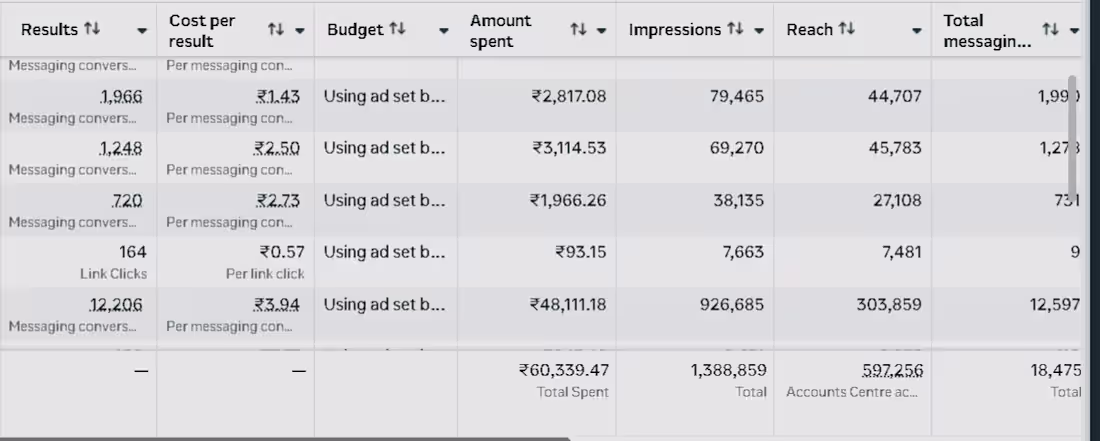This screenshot has height=441, width=1100.
Task: Click sort arrows for Total messaging column
Action: (1050, 30)
